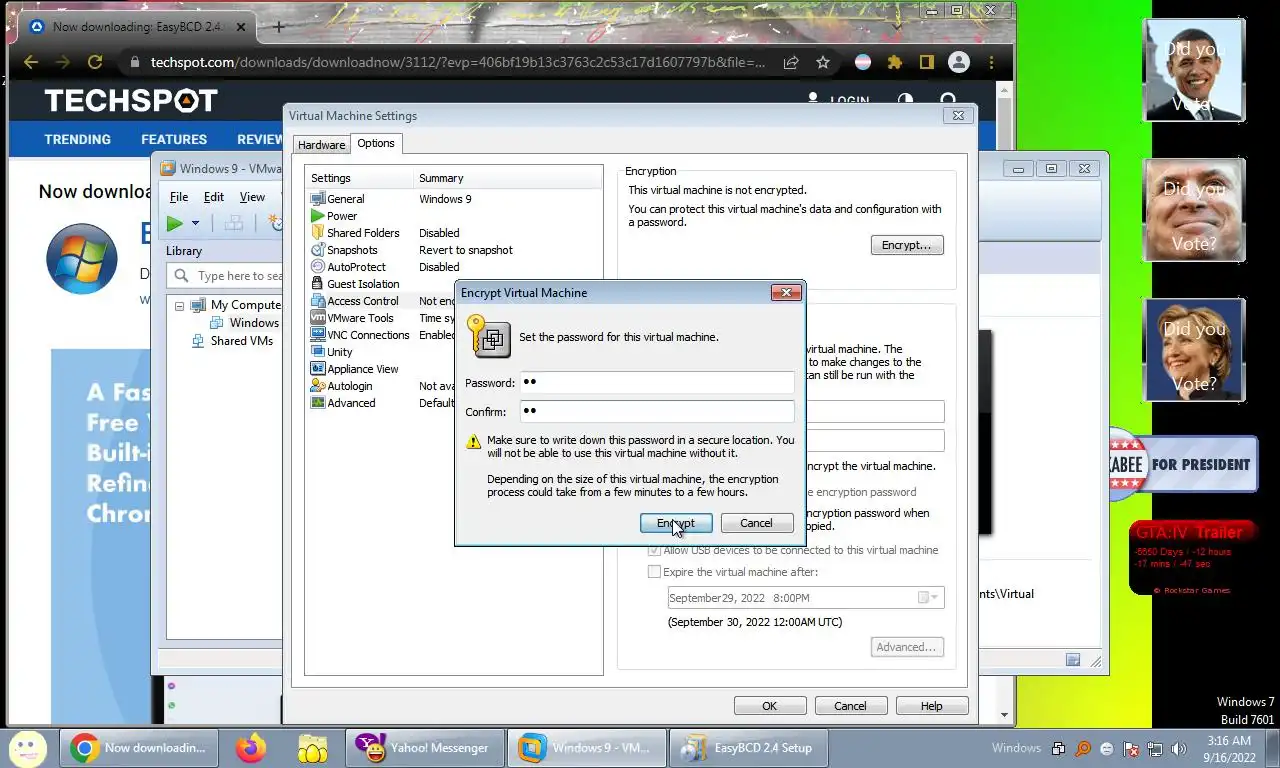Click the Password input field
The height and width of the screenshot is (768, 1280).
[657, 382]
